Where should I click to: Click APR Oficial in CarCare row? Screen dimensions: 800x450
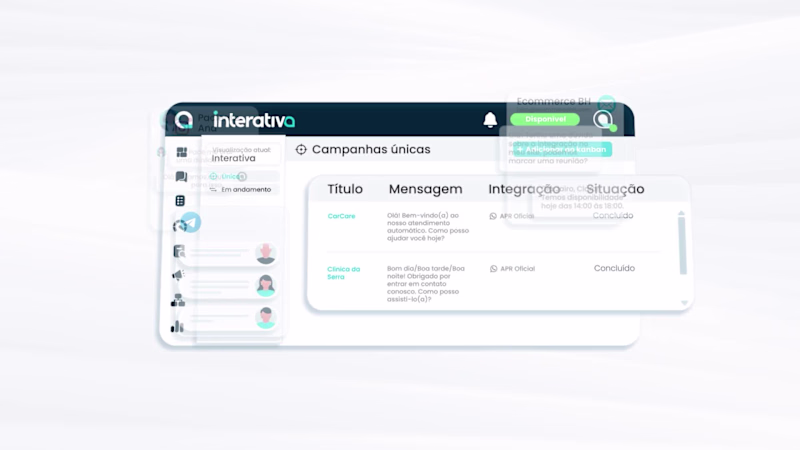coord(517,216)
